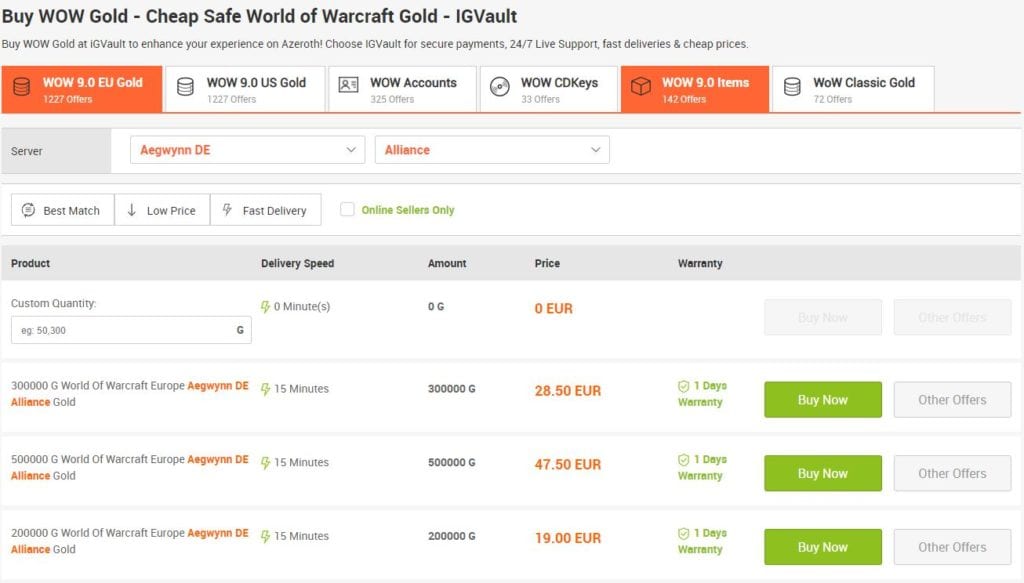
Task: Open the Aegwynn DE server dropdown
Action: (248, 150)
